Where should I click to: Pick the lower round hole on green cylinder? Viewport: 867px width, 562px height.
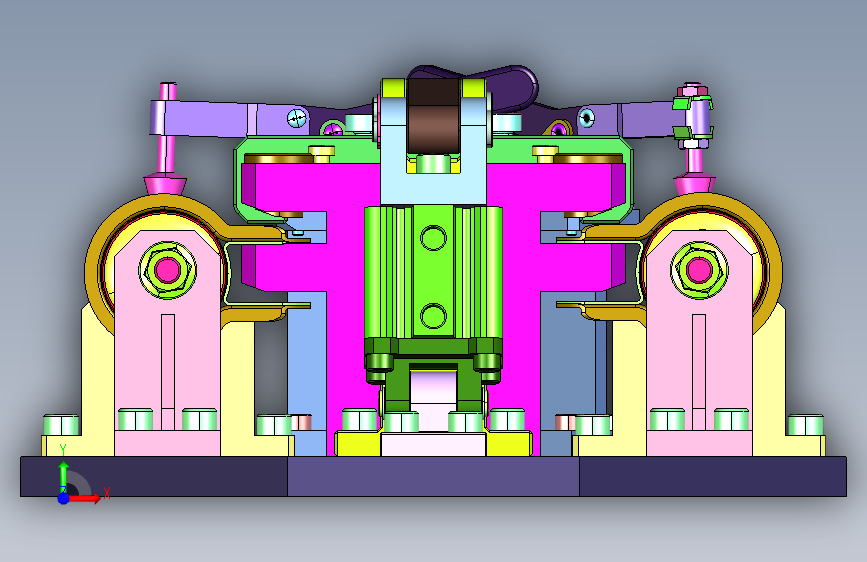pyautogui.click(x=434, y=316)
